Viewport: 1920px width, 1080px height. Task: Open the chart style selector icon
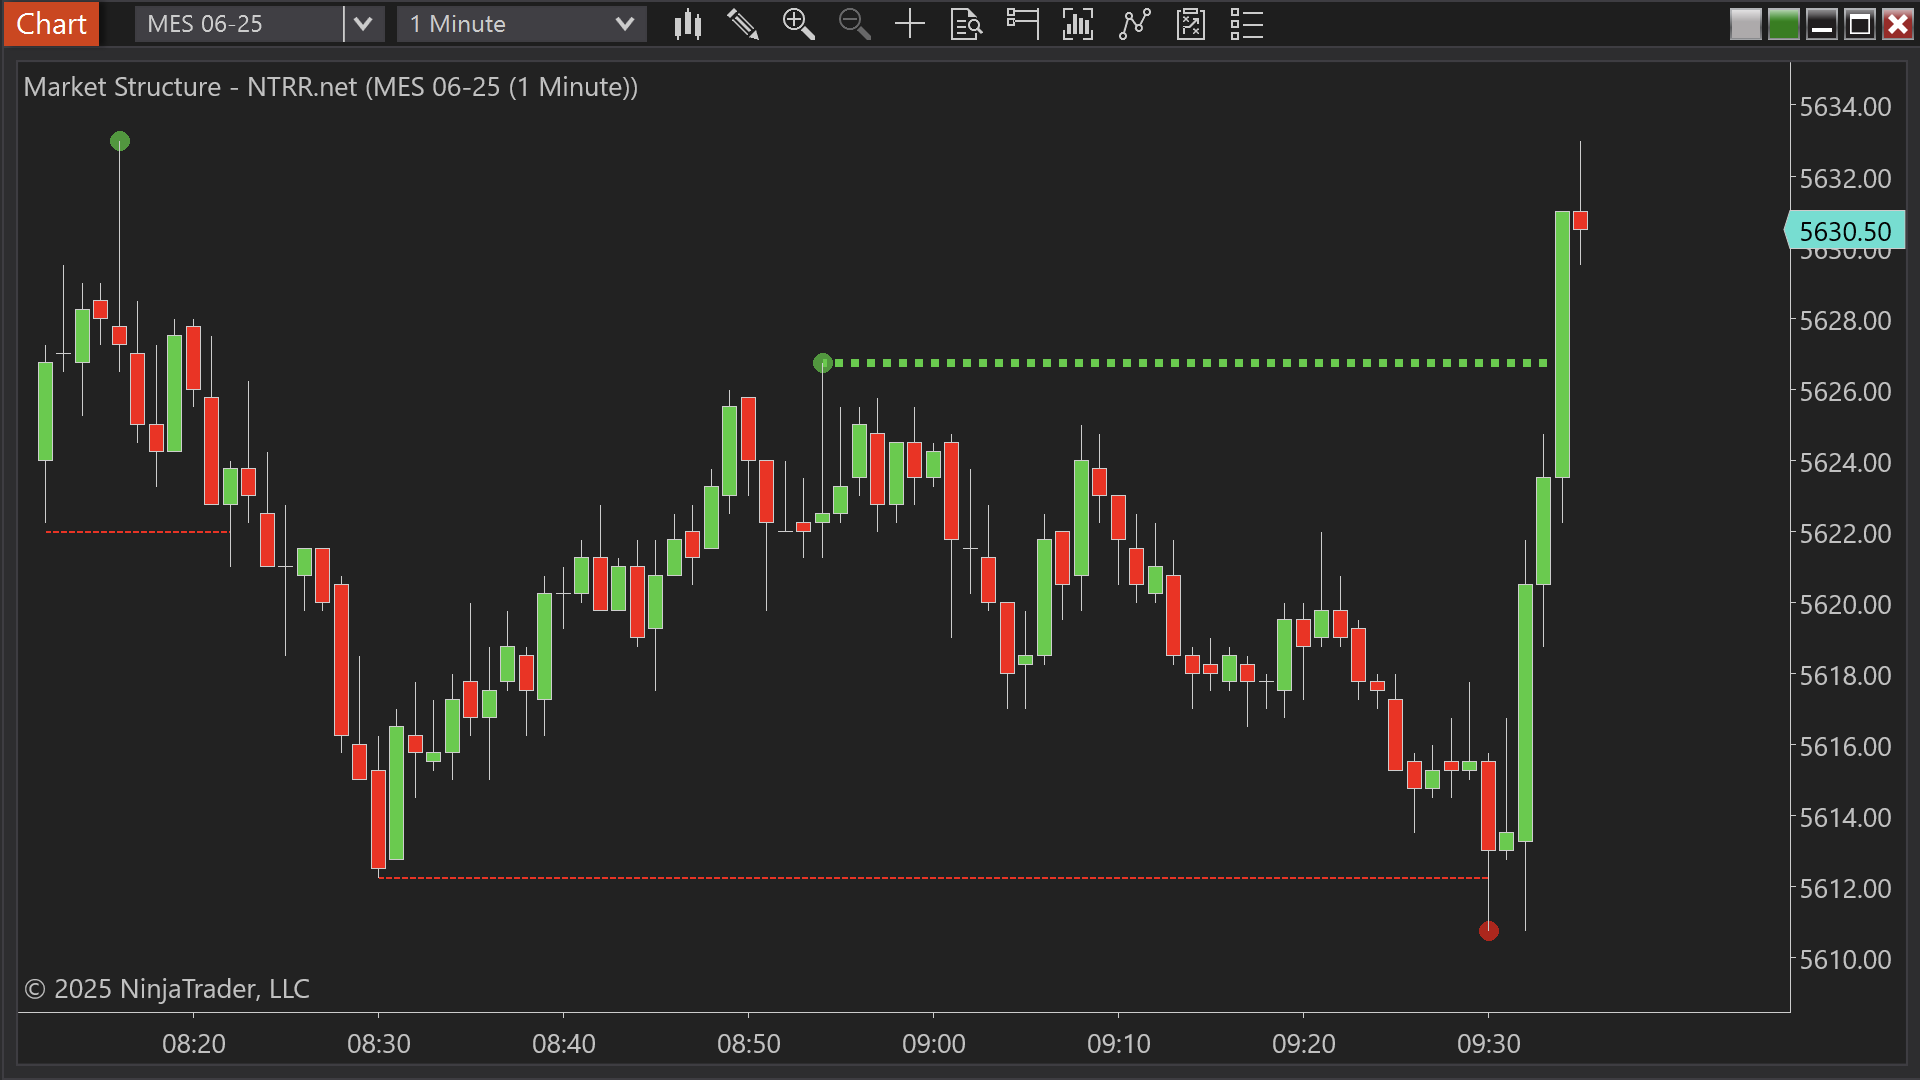click(688, 24)
